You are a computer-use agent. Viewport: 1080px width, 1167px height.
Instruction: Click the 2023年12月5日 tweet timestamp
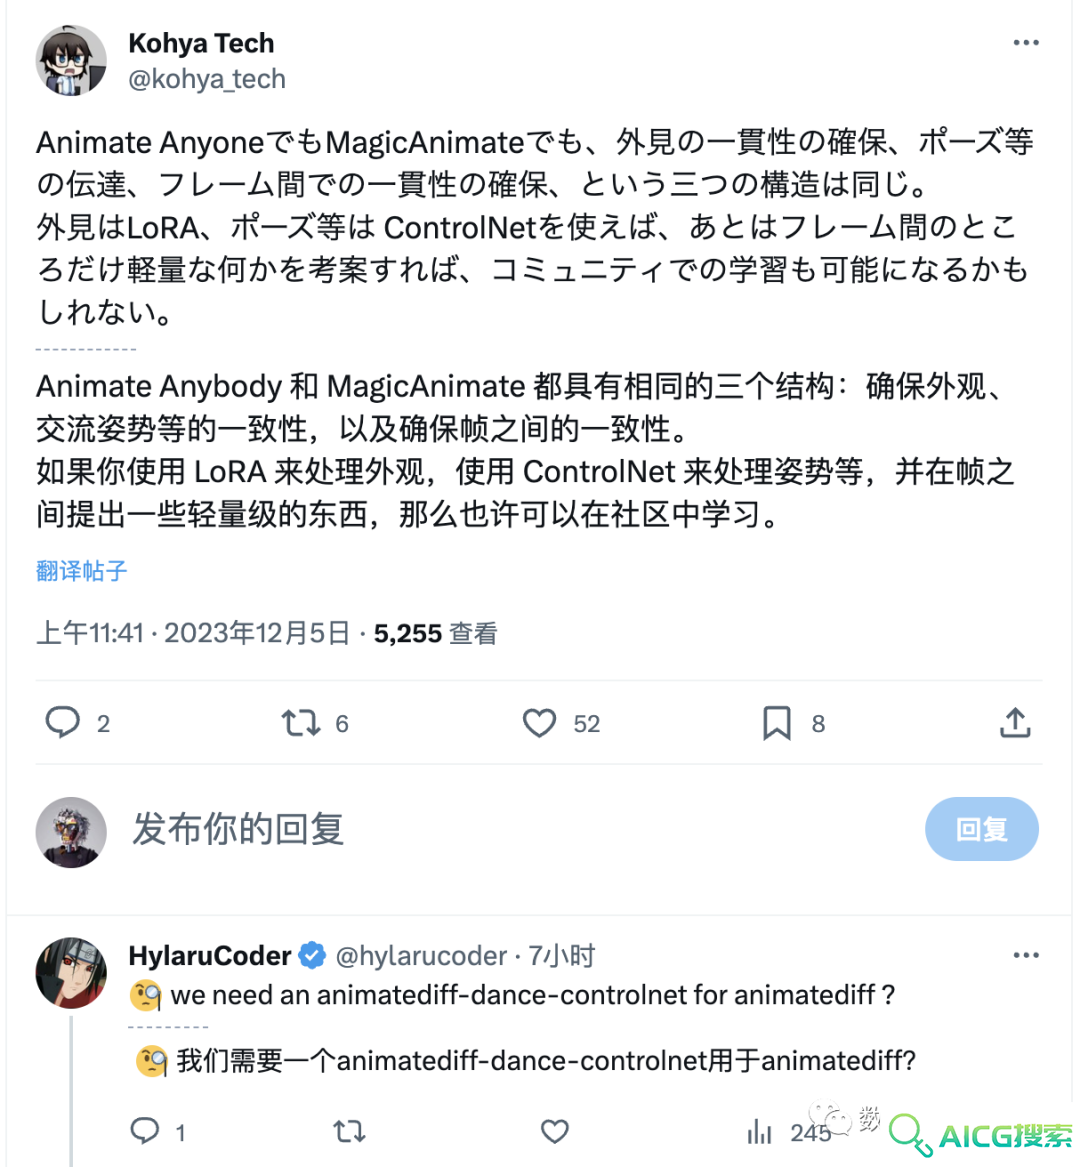[x=257, y=633]
